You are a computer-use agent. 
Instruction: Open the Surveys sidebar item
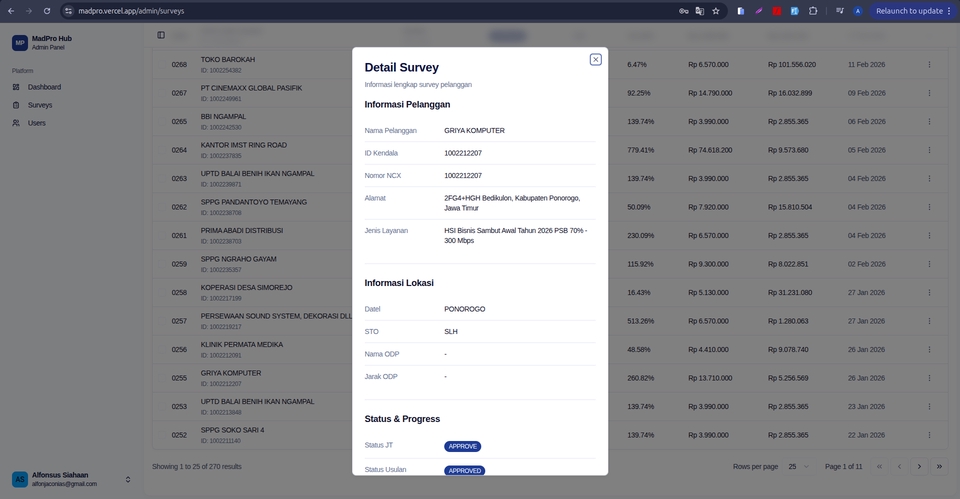(40, 105)
